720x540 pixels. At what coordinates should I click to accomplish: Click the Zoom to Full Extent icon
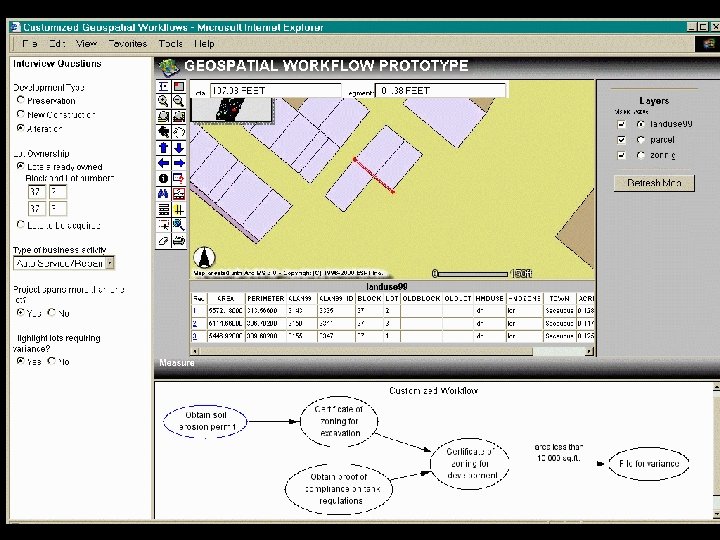(x=163, y=117)
